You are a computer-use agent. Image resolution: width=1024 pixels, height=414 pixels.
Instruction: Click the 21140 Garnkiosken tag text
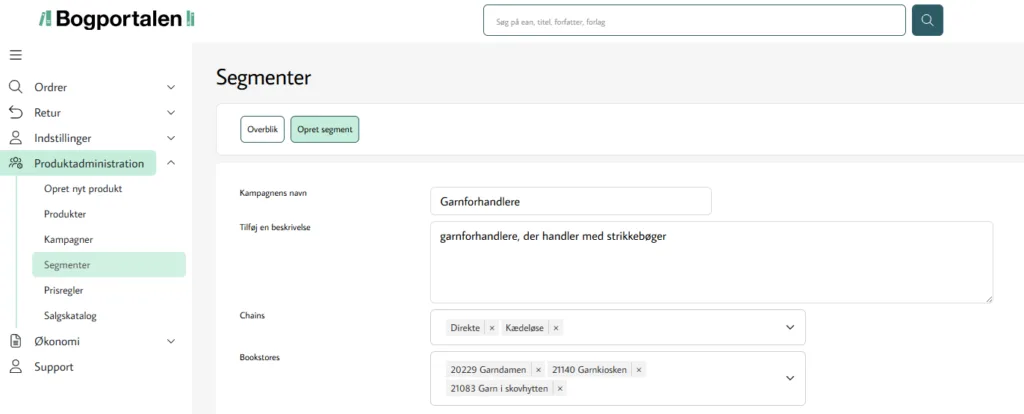point(589,370)
